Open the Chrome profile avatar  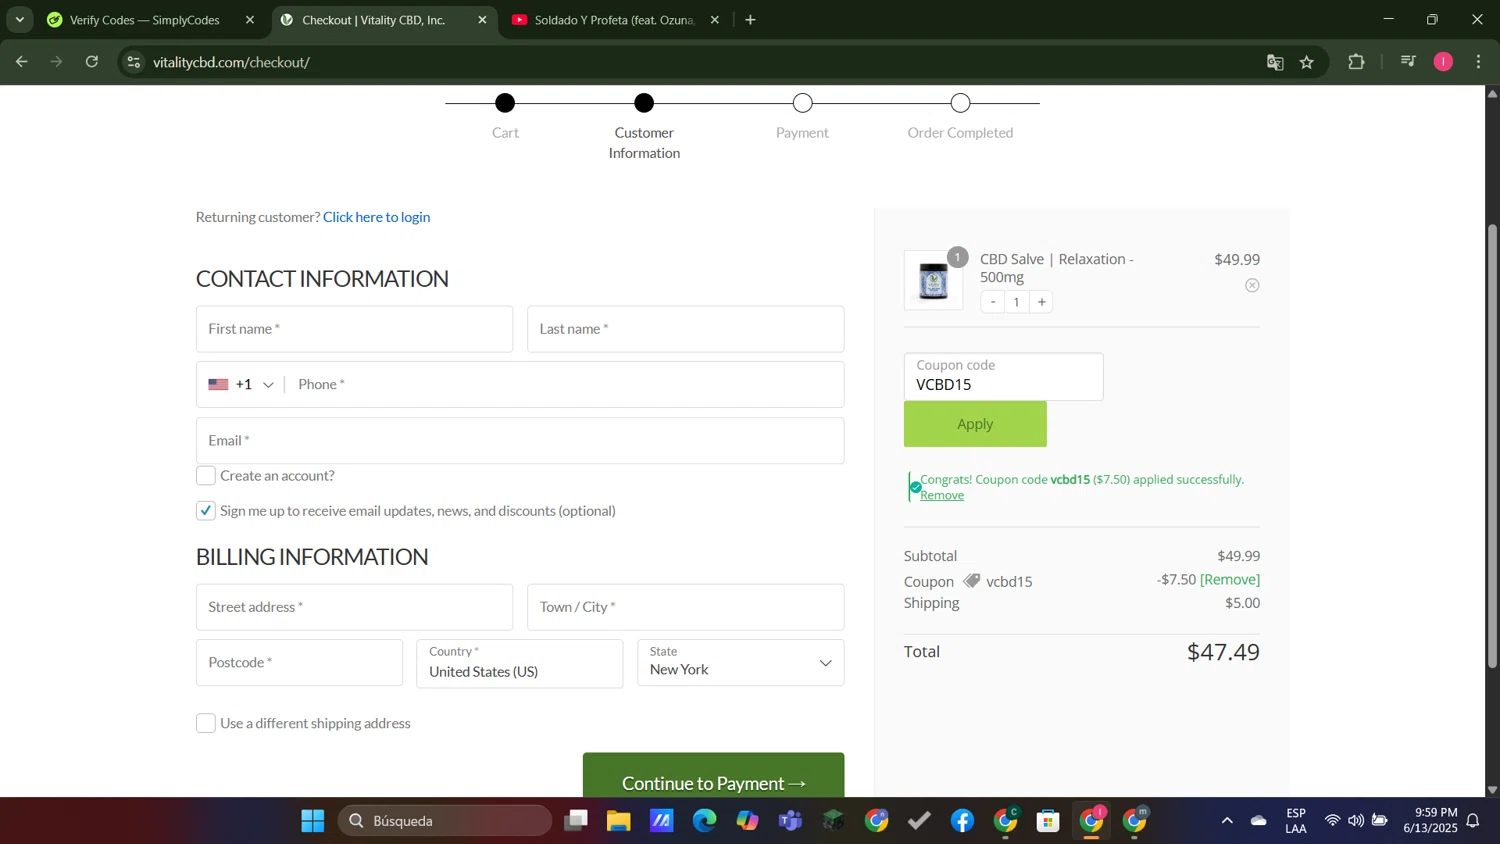tap(1443, 62)
